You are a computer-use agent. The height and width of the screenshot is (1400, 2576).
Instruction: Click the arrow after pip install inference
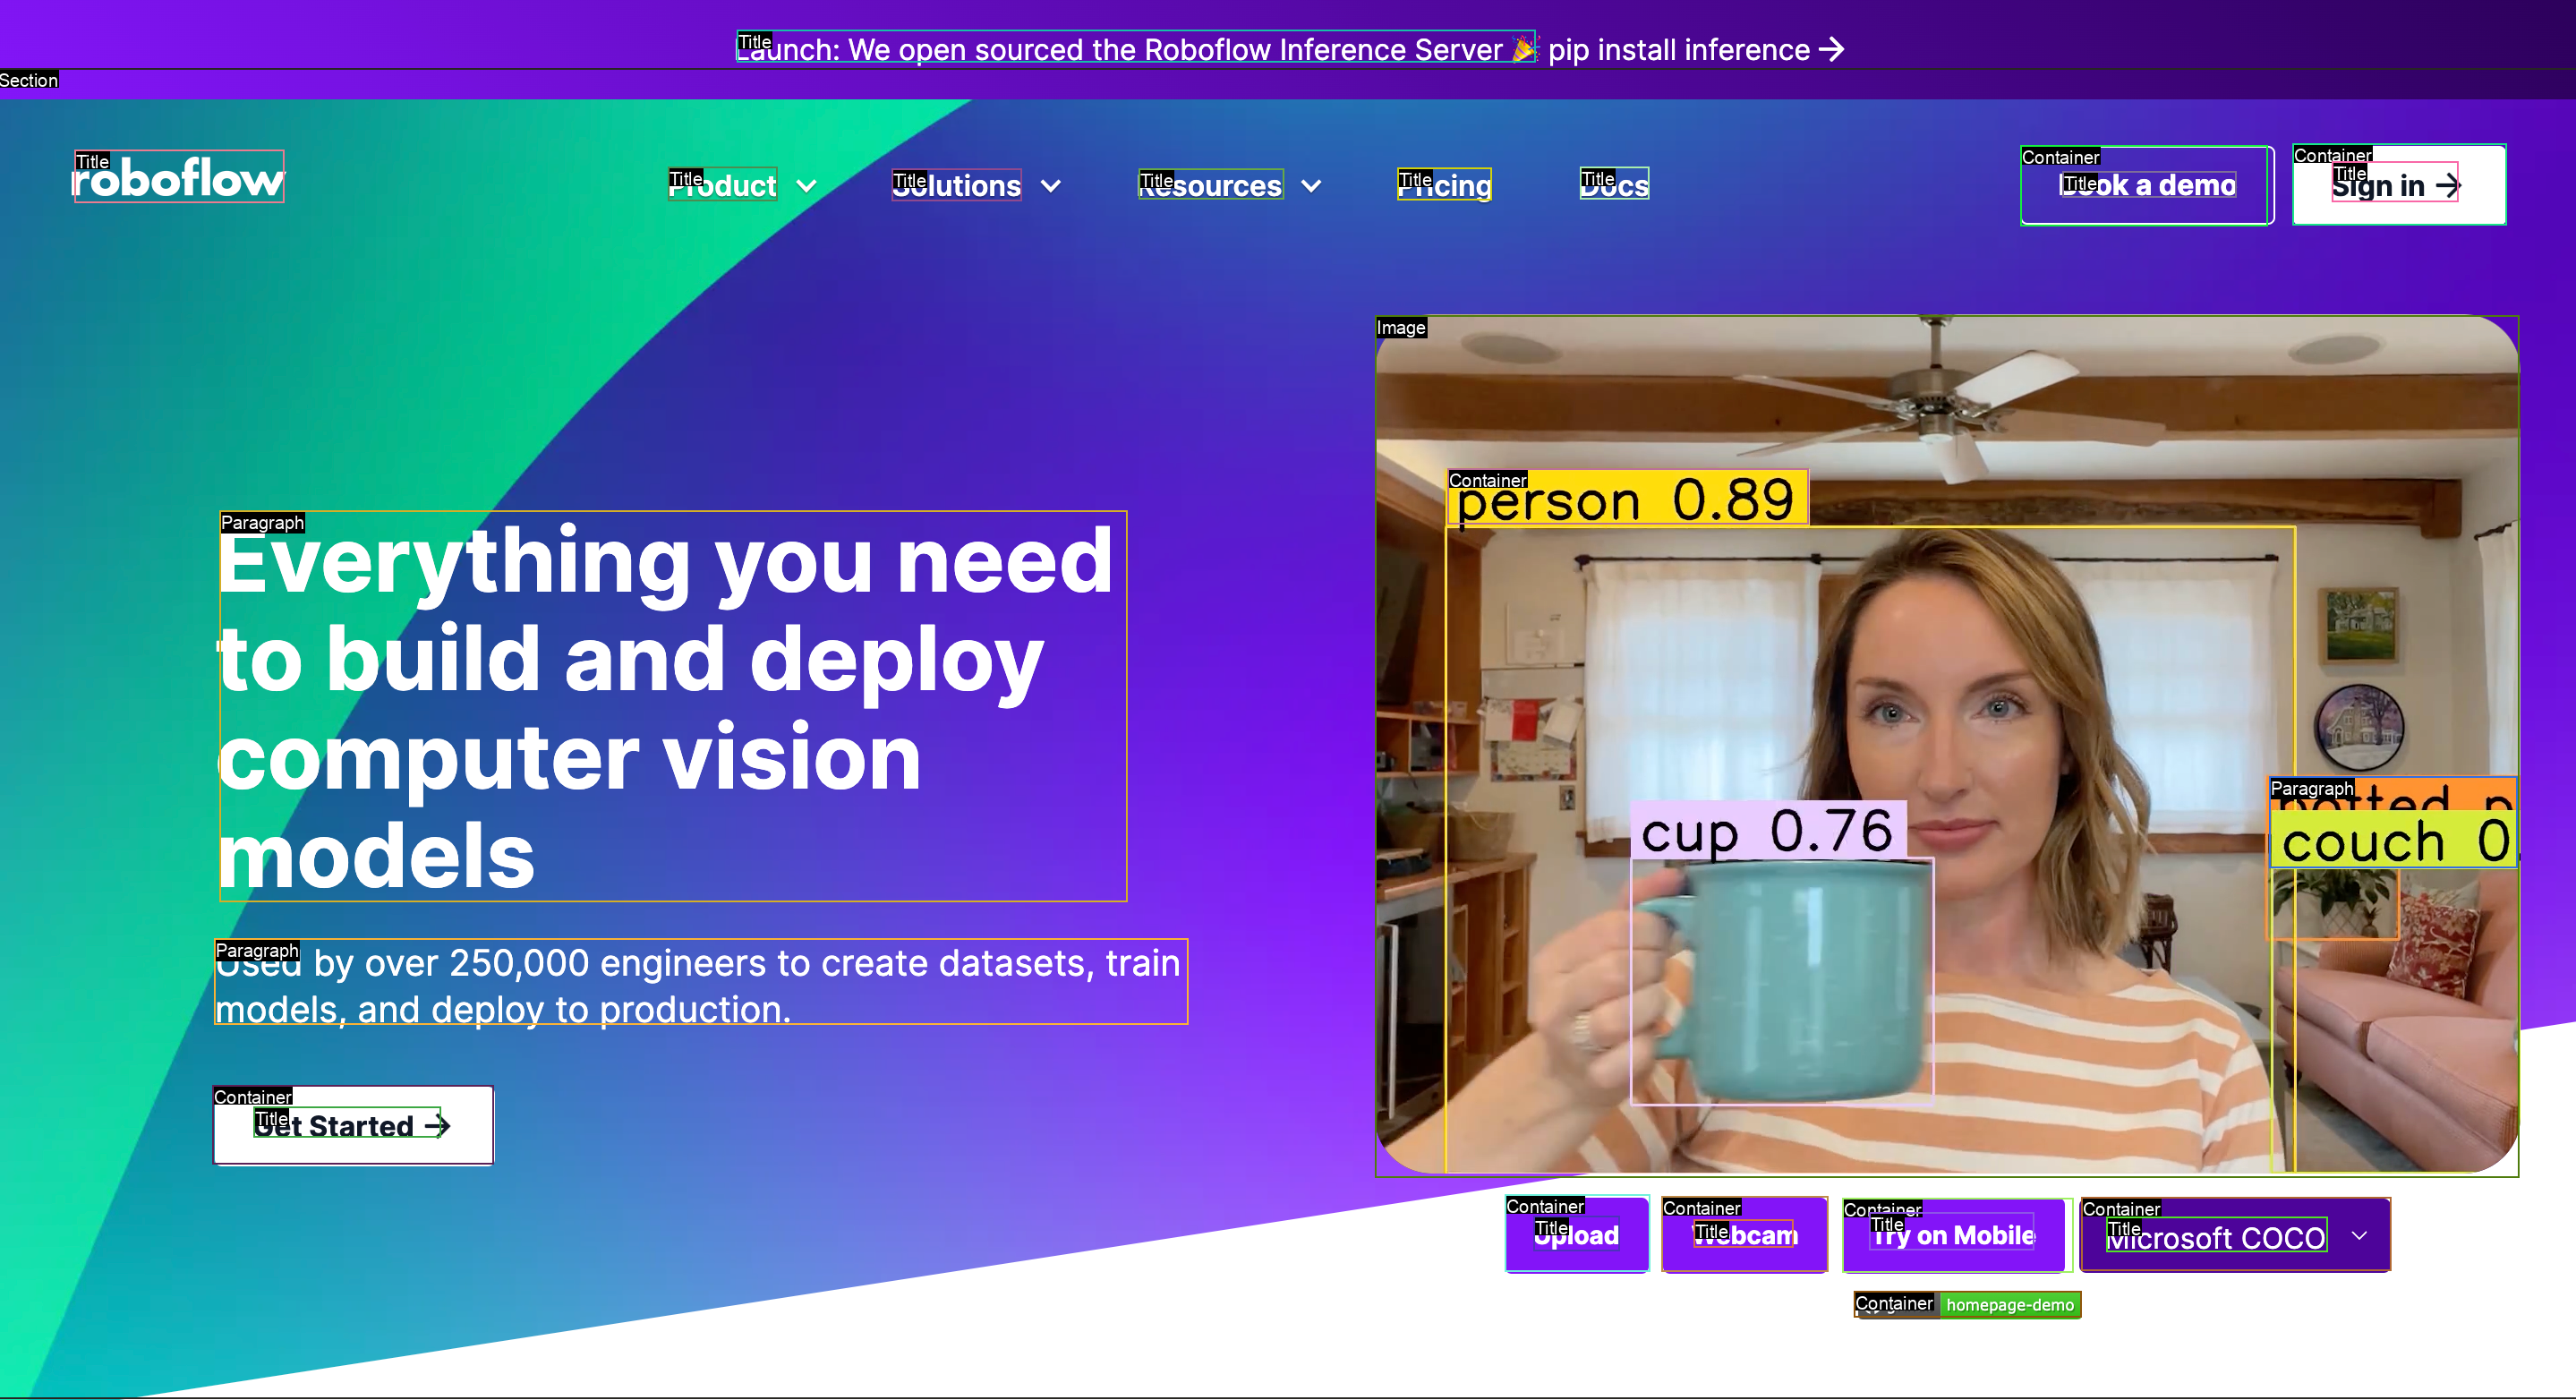click(x=1832, y=49)
